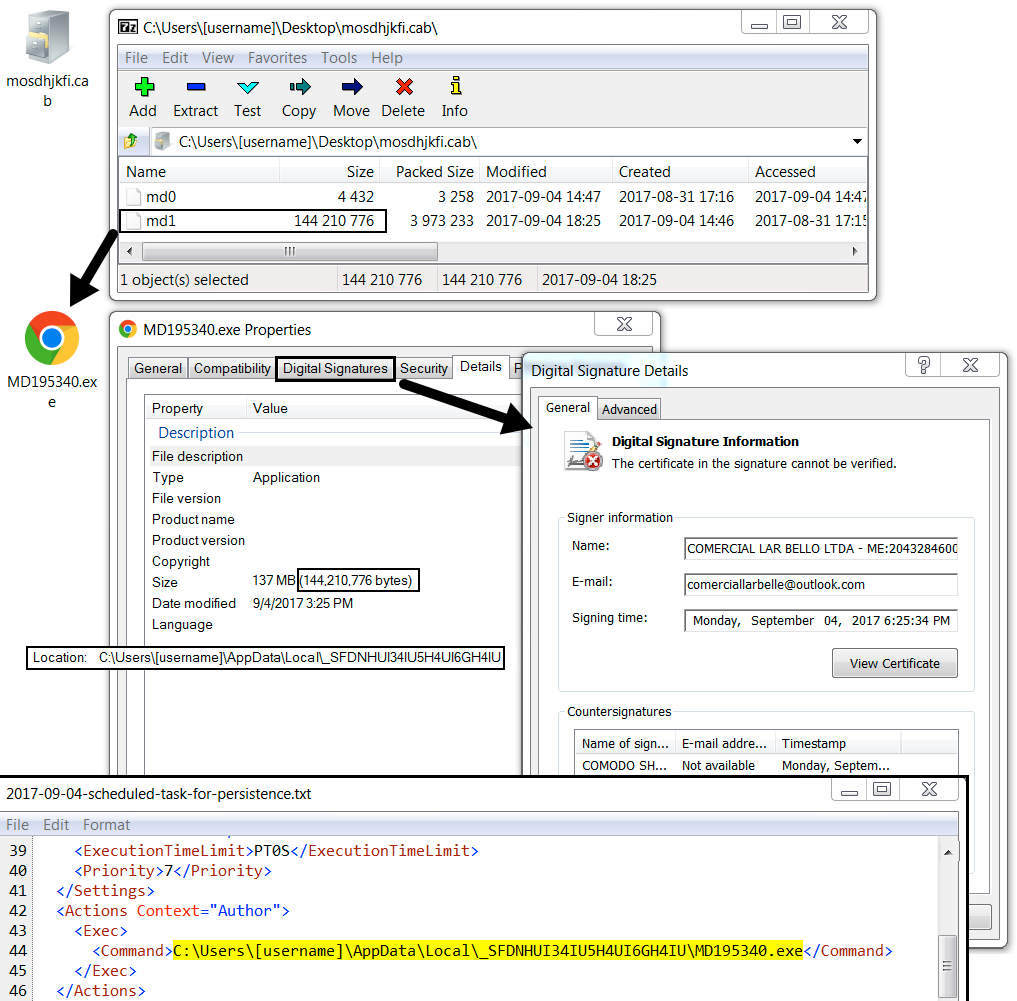Click right arrow of 7-Zip horizontal scrollbar
Viewport: 1017px width, 1001px height.
pos(855,251)
